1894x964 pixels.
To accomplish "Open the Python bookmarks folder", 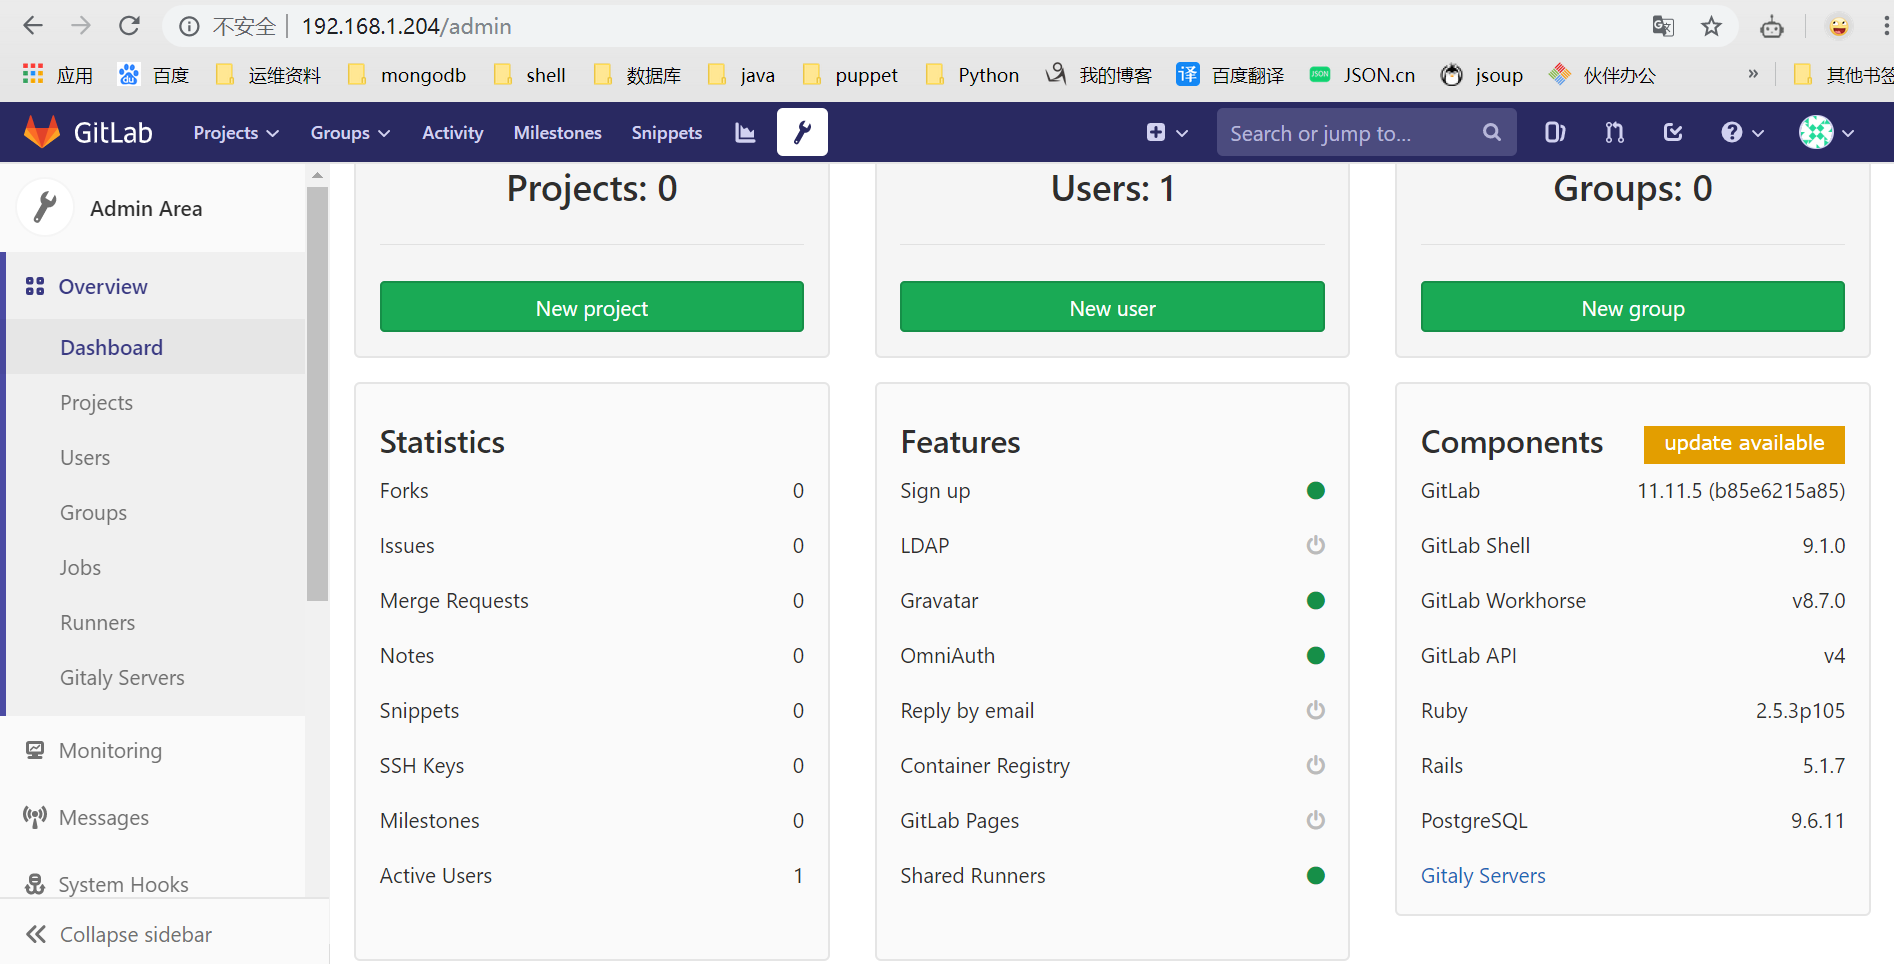I will [972, 75].
